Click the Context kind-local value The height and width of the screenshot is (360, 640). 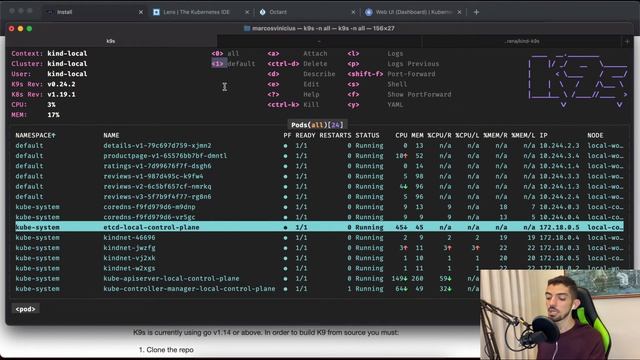click(x=67, y=53)
